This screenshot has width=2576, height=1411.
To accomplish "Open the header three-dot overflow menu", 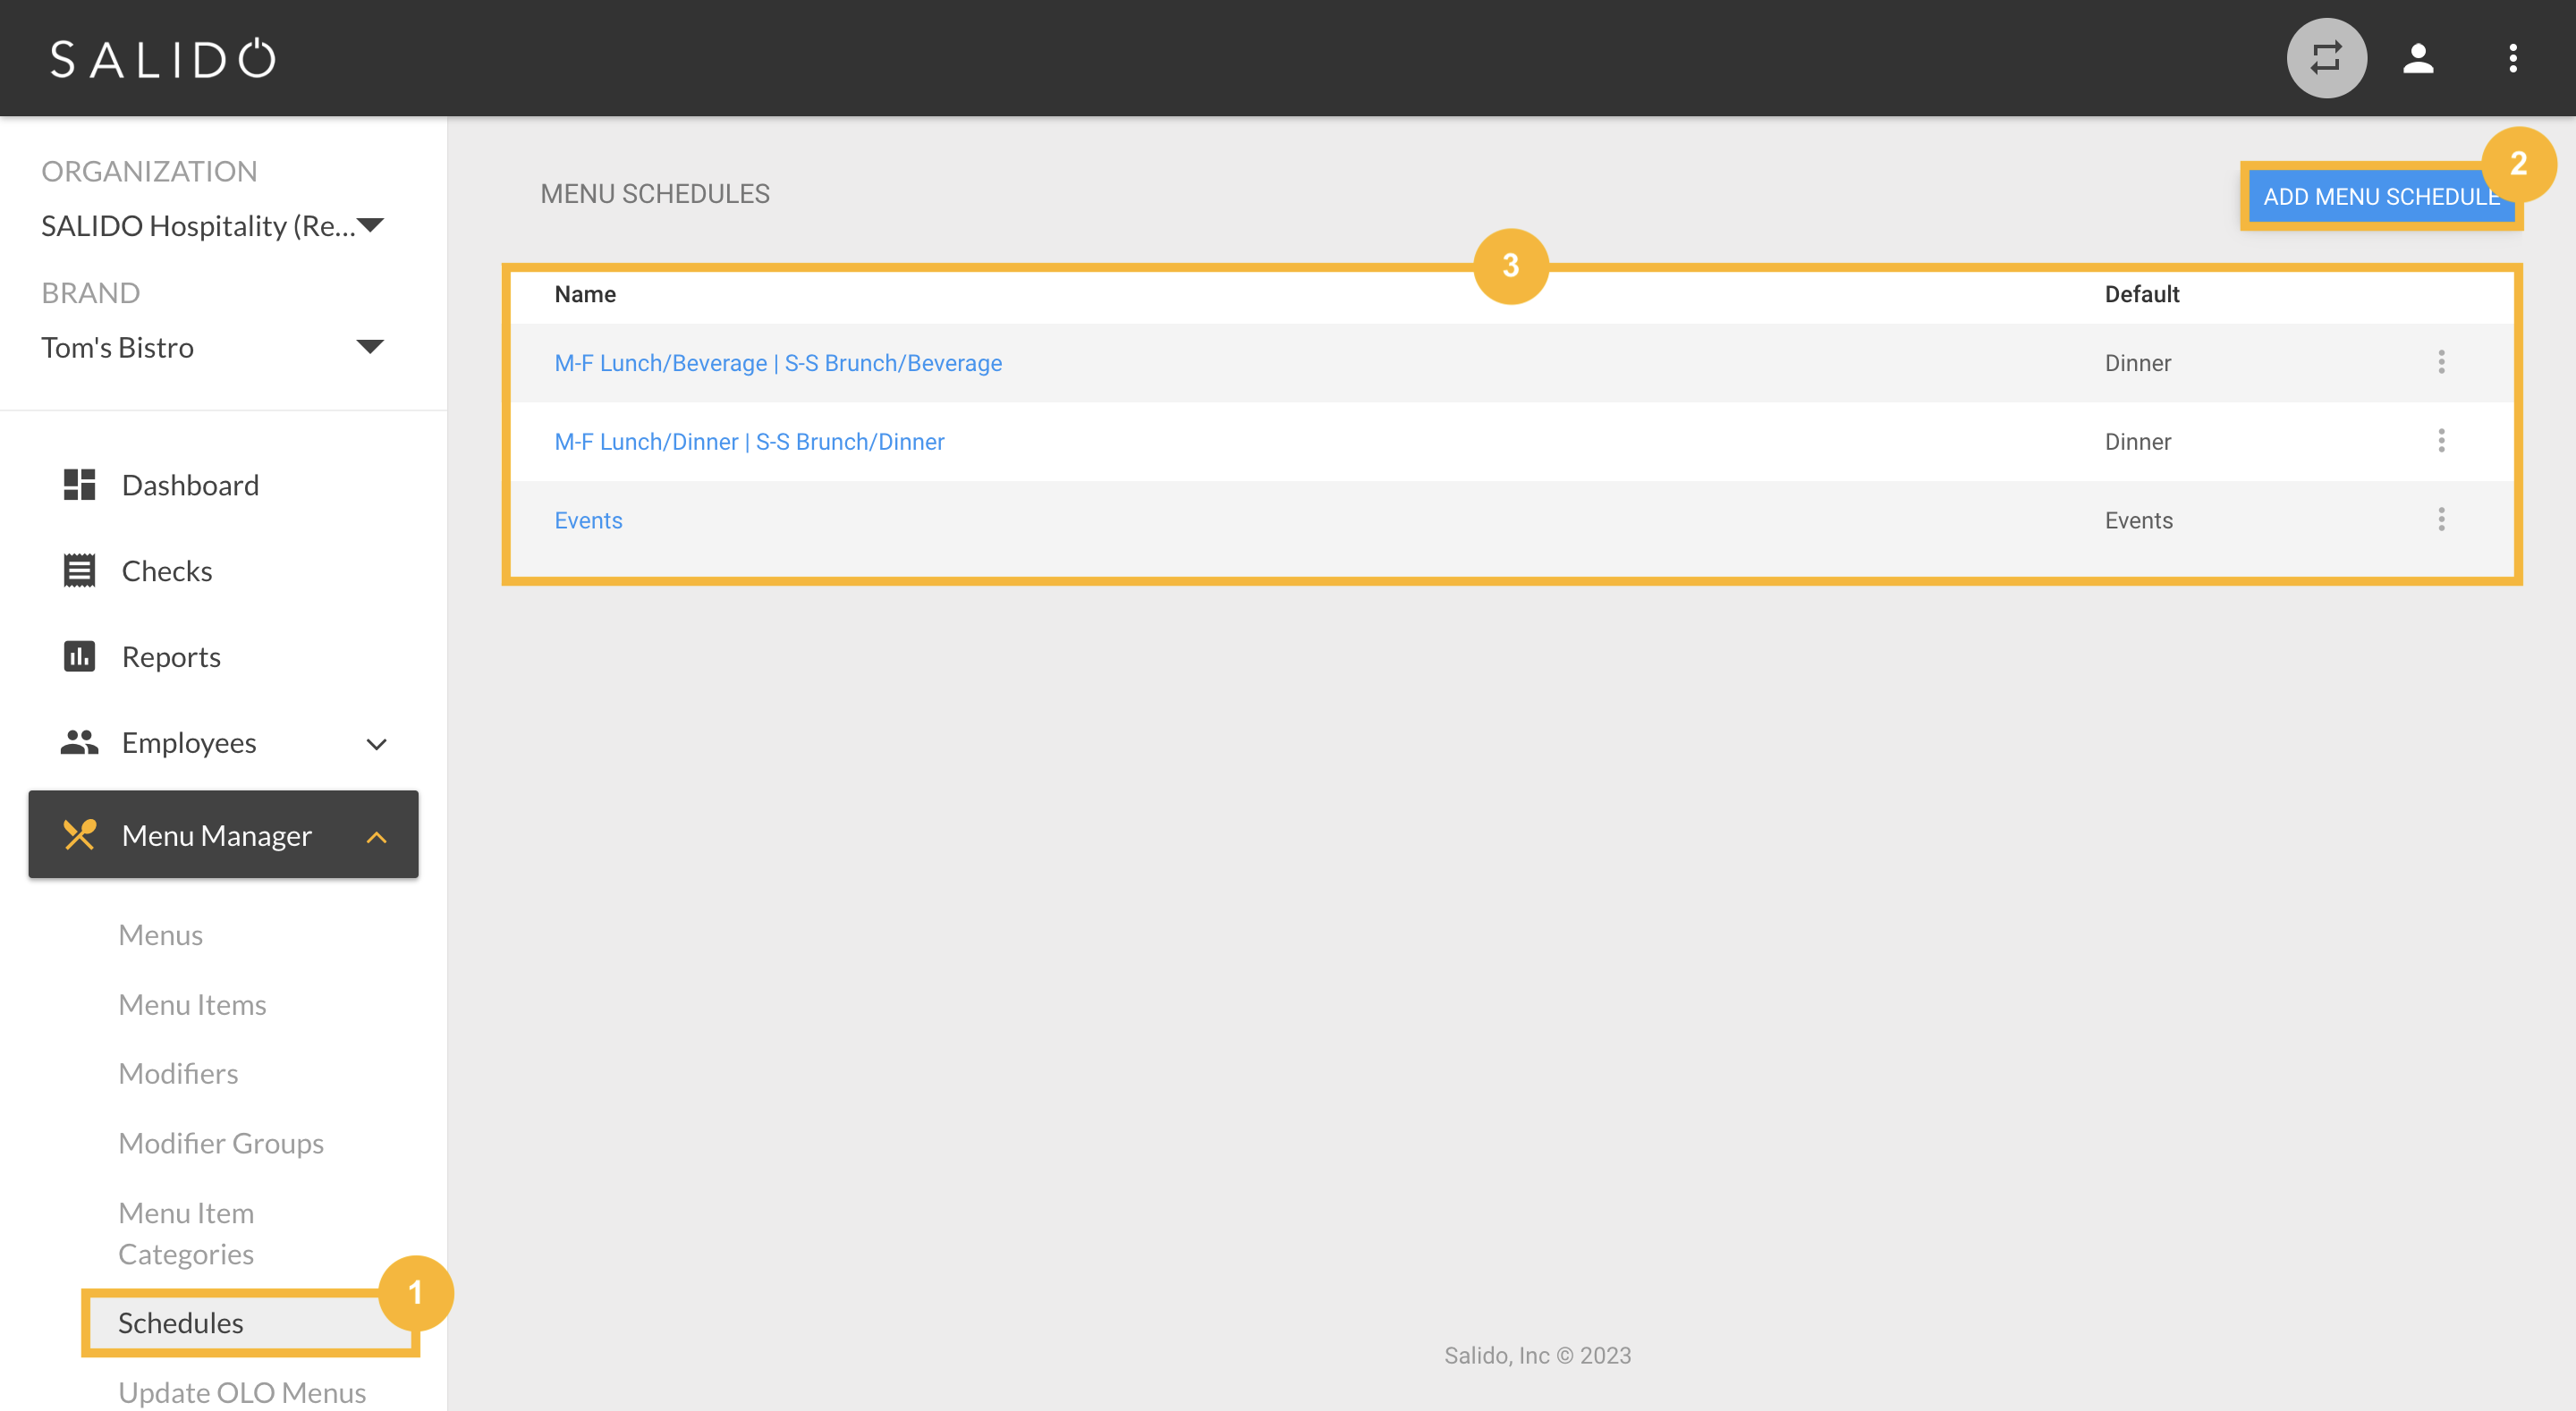I will (2512, 58).
